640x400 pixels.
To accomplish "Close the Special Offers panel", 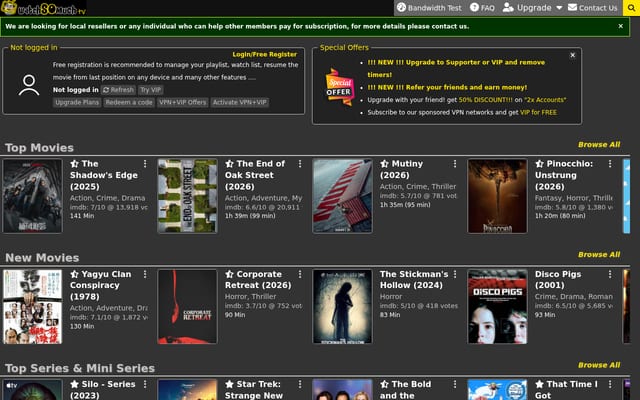I will [573, 55].
